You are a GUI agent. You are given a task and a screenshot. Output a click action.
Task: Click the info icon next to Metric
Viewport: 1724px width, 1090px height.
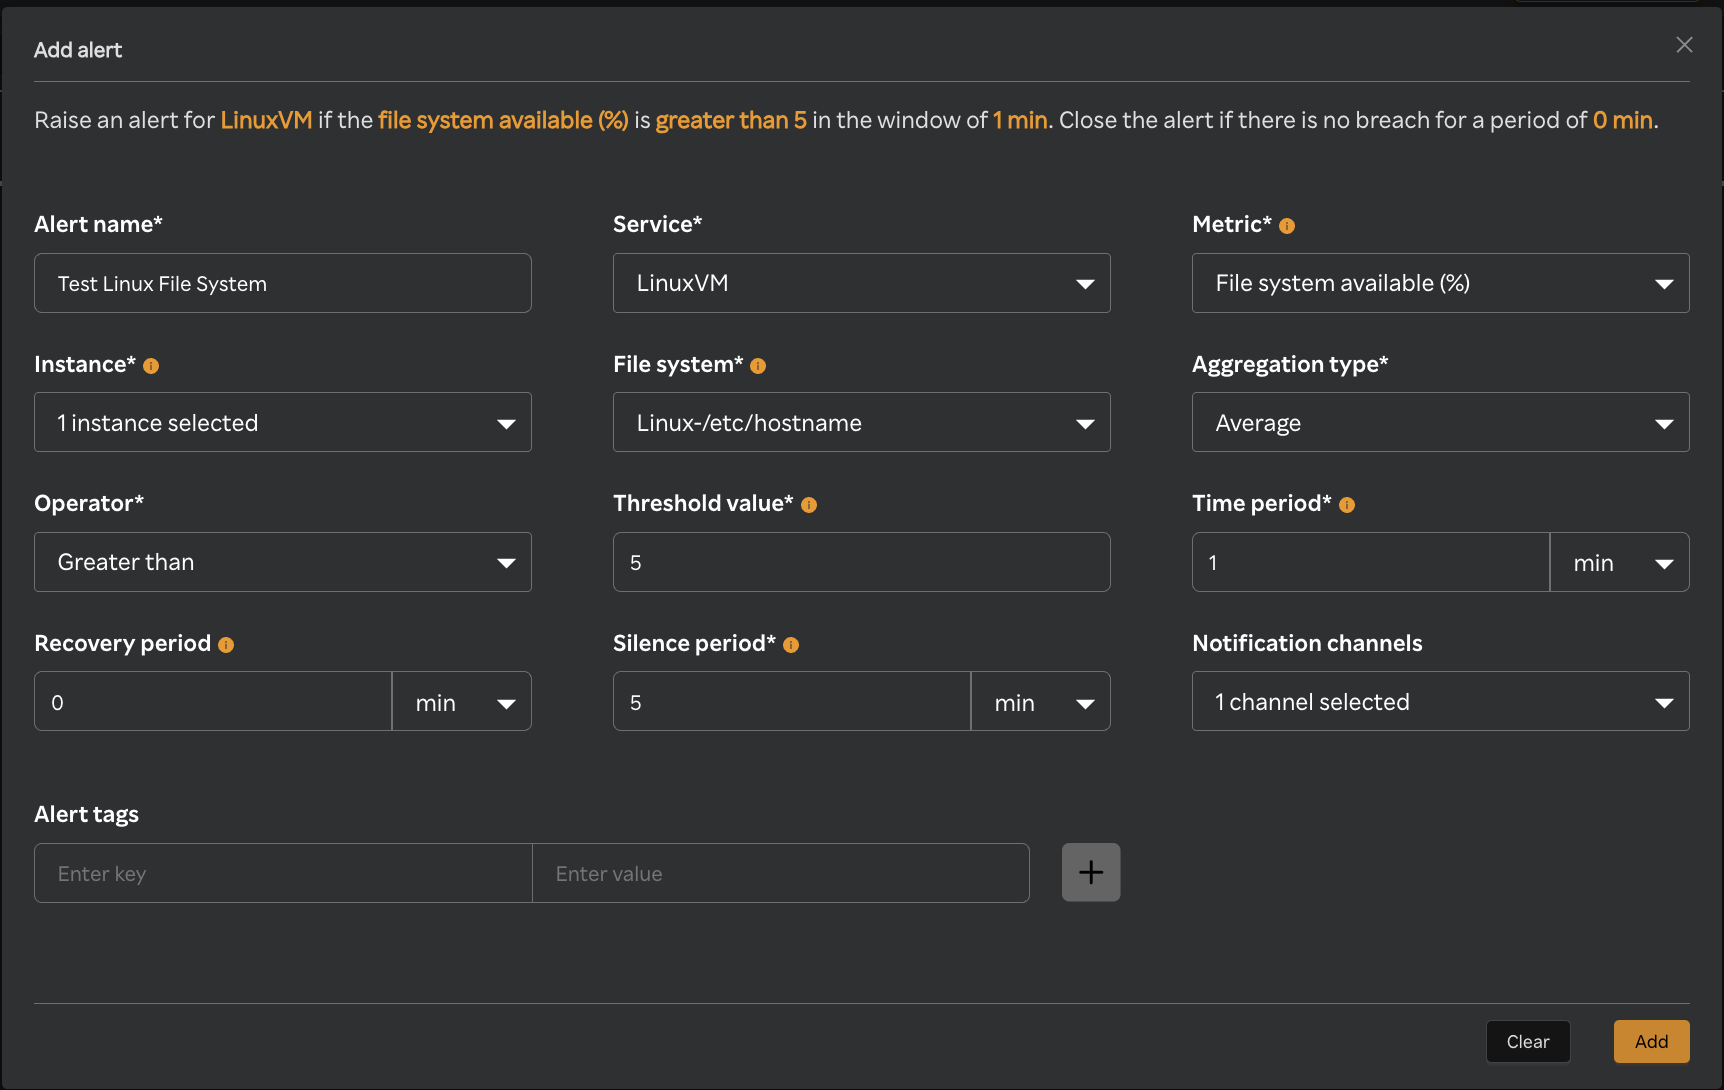pyautogui.click(x=1287, y=226)
